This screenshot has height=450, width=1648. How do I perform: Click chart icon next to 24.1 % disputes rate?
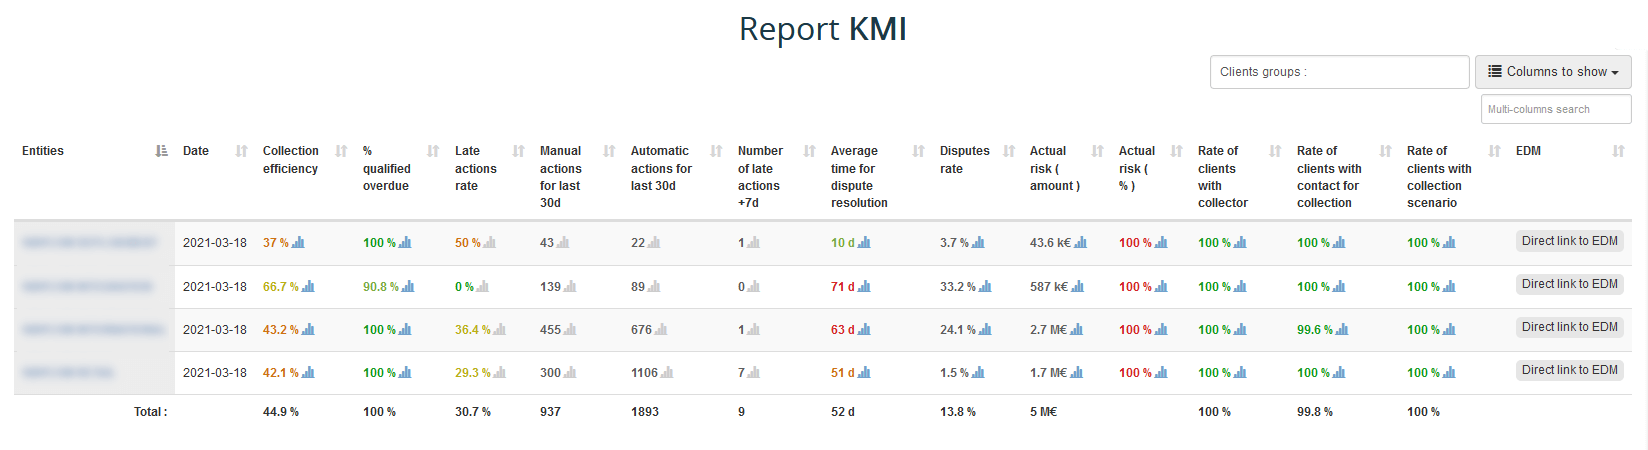985,330
